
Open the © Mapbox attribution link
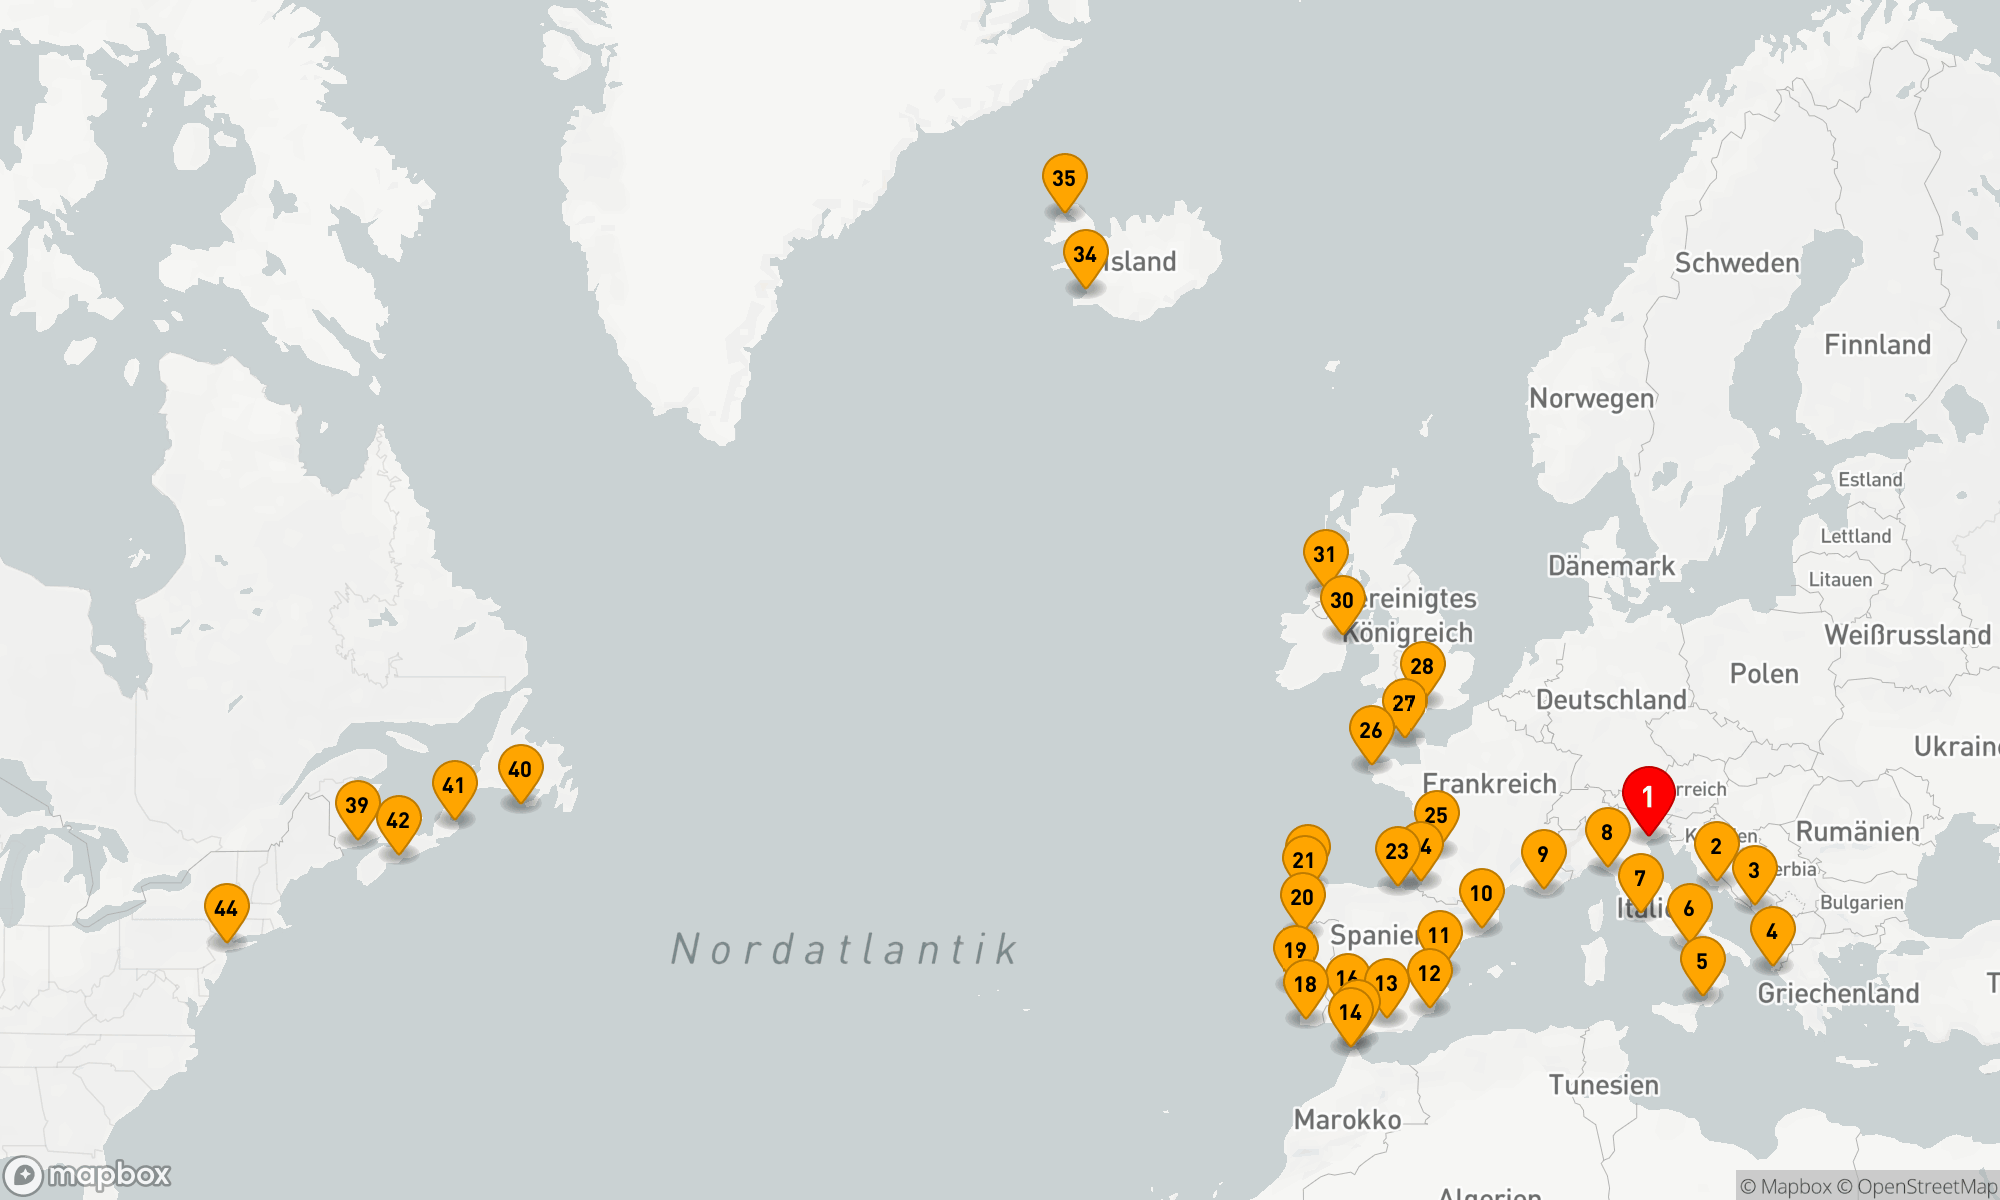pyautogui.click(x=1786, y=1186)
